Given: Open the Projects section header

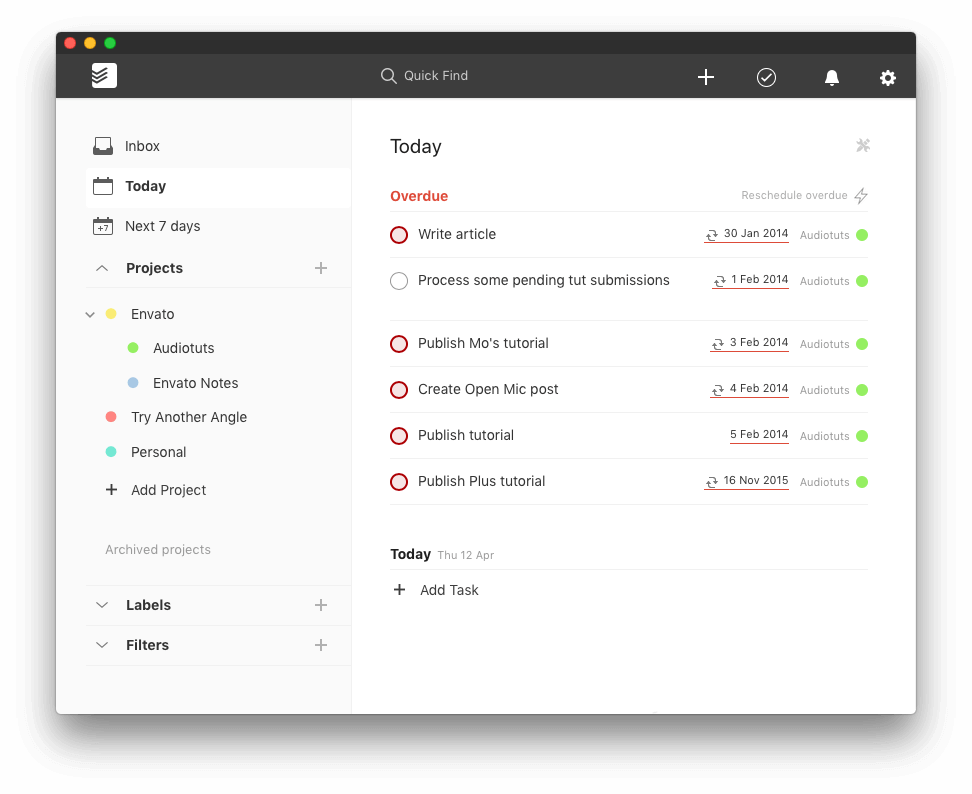Looking at the screenshot, I should pos(154,268).
